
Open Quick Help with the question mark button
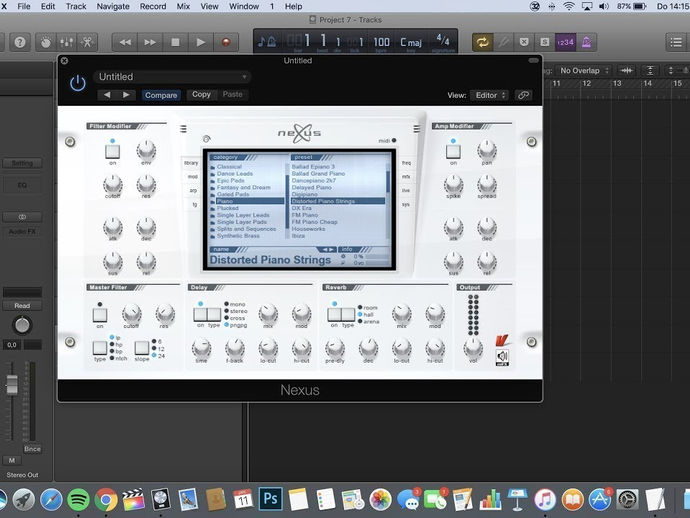coord(20,42)
